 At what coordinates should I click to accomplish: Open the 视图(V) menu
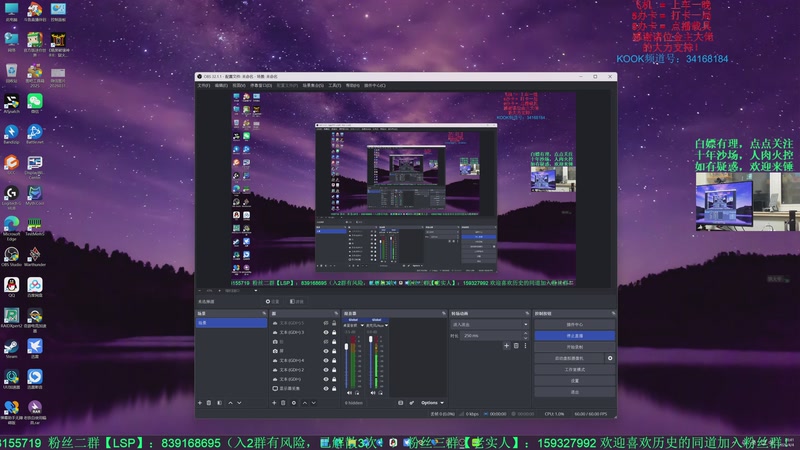click(239, 86)
